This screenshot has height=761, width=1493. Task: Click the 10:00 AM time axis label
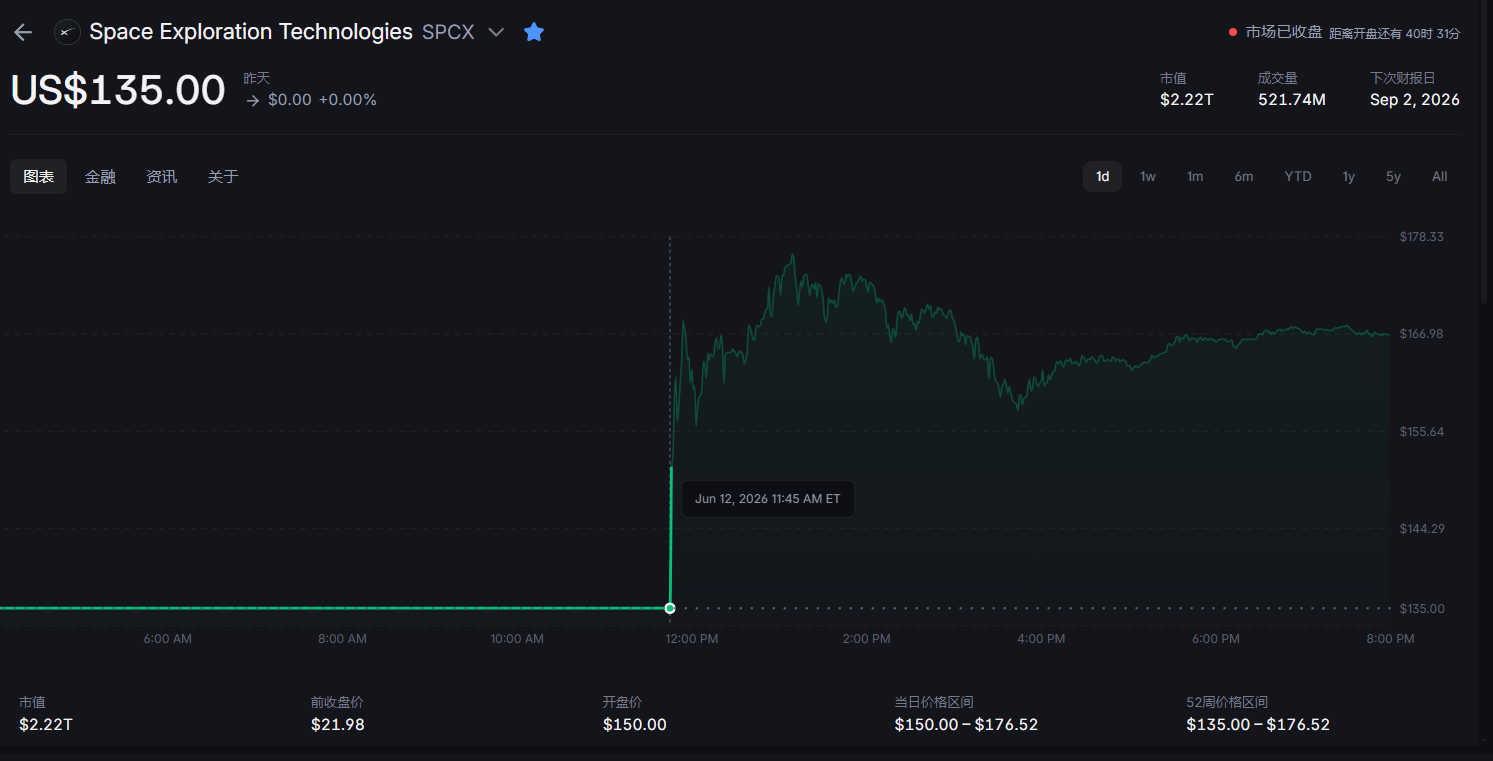(x=517, y=639)
